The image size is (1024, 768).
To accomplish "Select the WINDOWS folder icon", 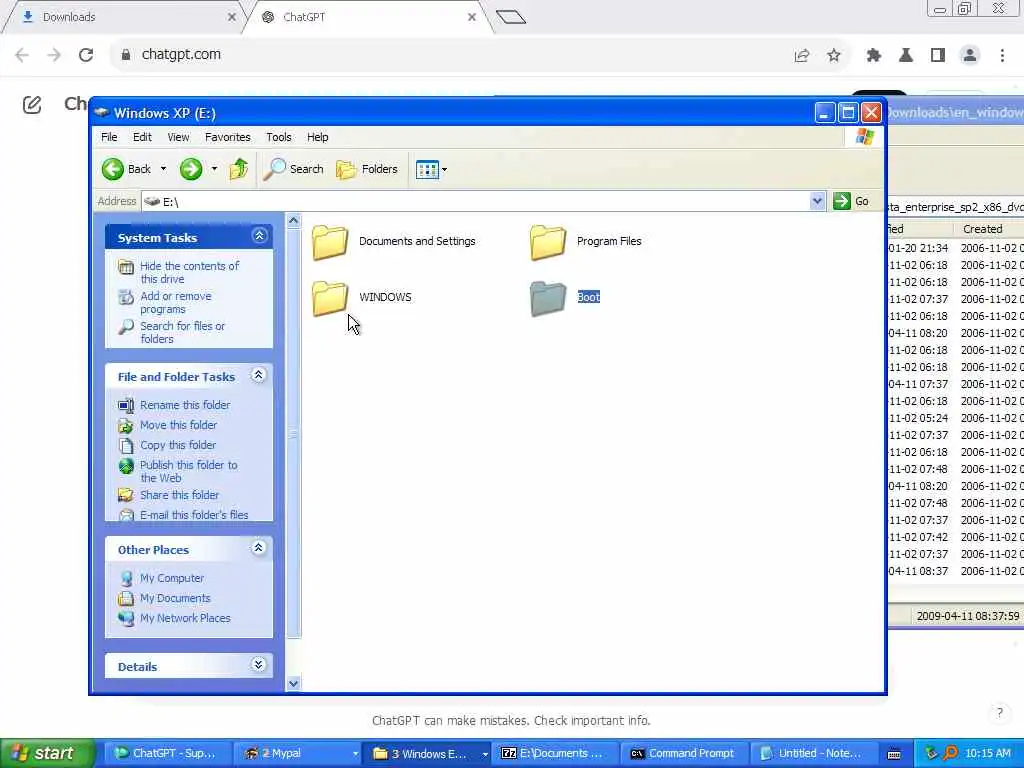I will coord(330,298).
